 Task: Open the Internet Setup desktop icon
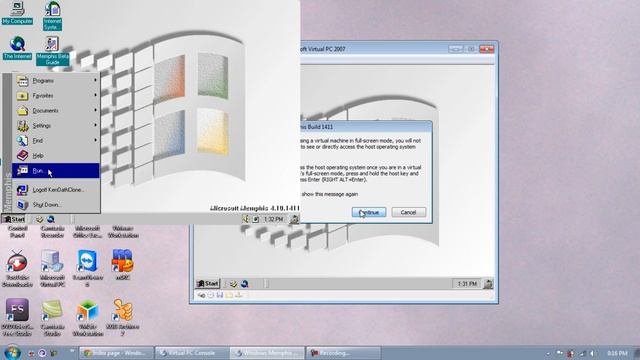(x=52, y=16)
